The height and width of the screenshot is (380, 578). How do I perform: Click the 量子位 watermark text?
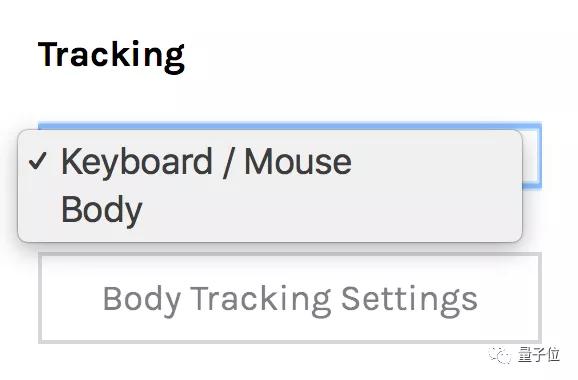[x=539, y=355]
